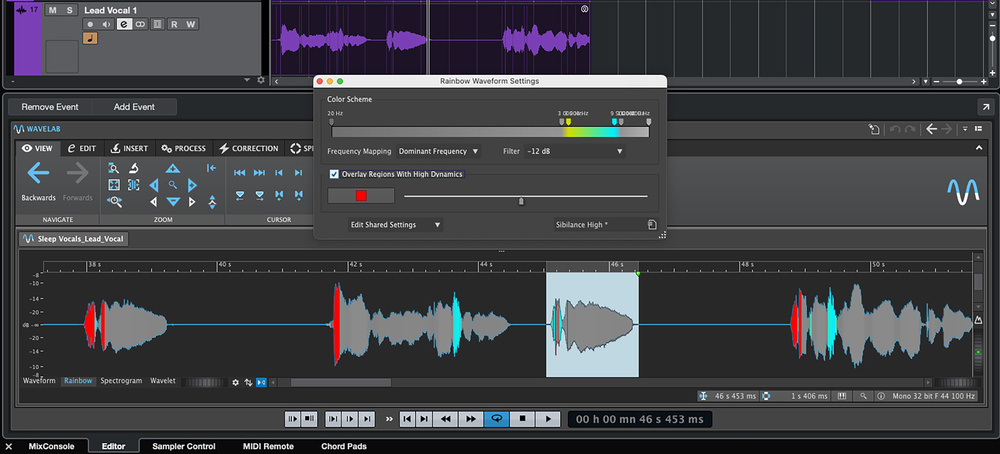Click Add Event button
The height and width of the screenshot is (454, 1000).
click(x=134, y=107)
